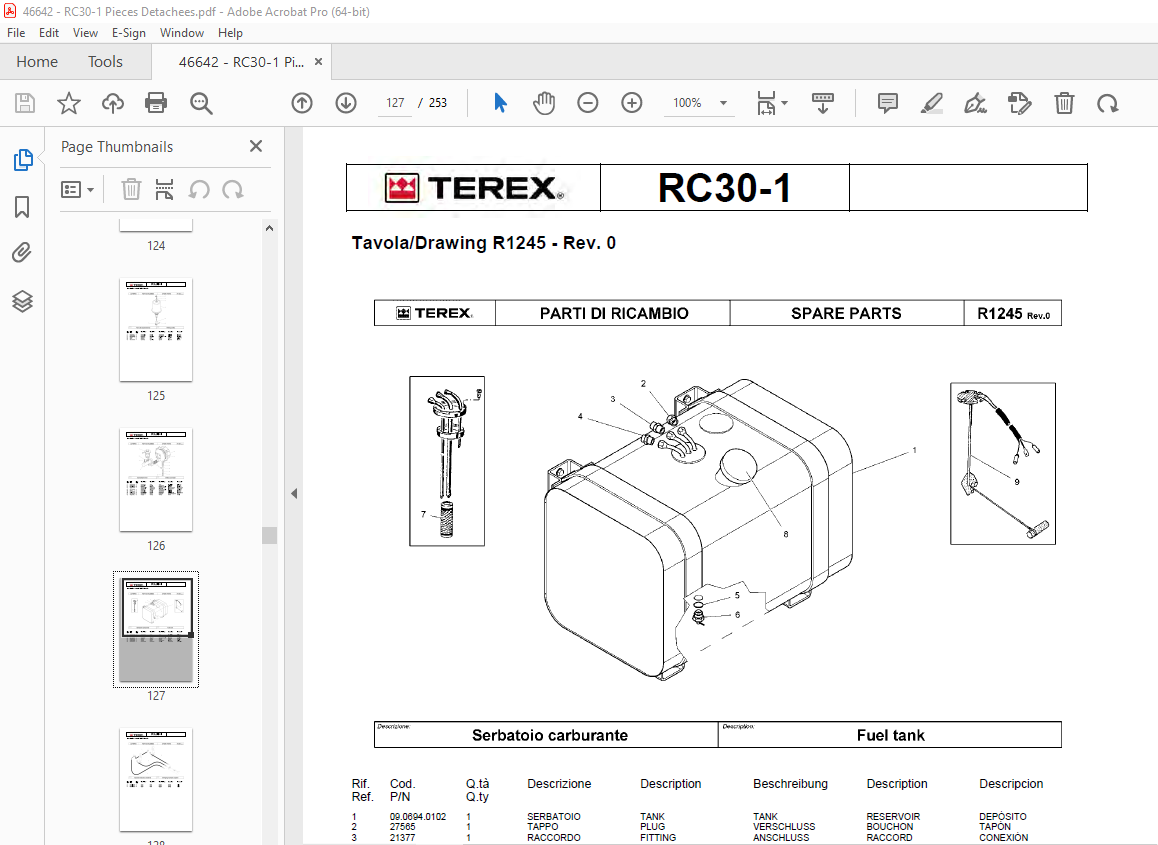Go to previous page arrow
Screen dimensions: 1158x845
tap(302, 103)
